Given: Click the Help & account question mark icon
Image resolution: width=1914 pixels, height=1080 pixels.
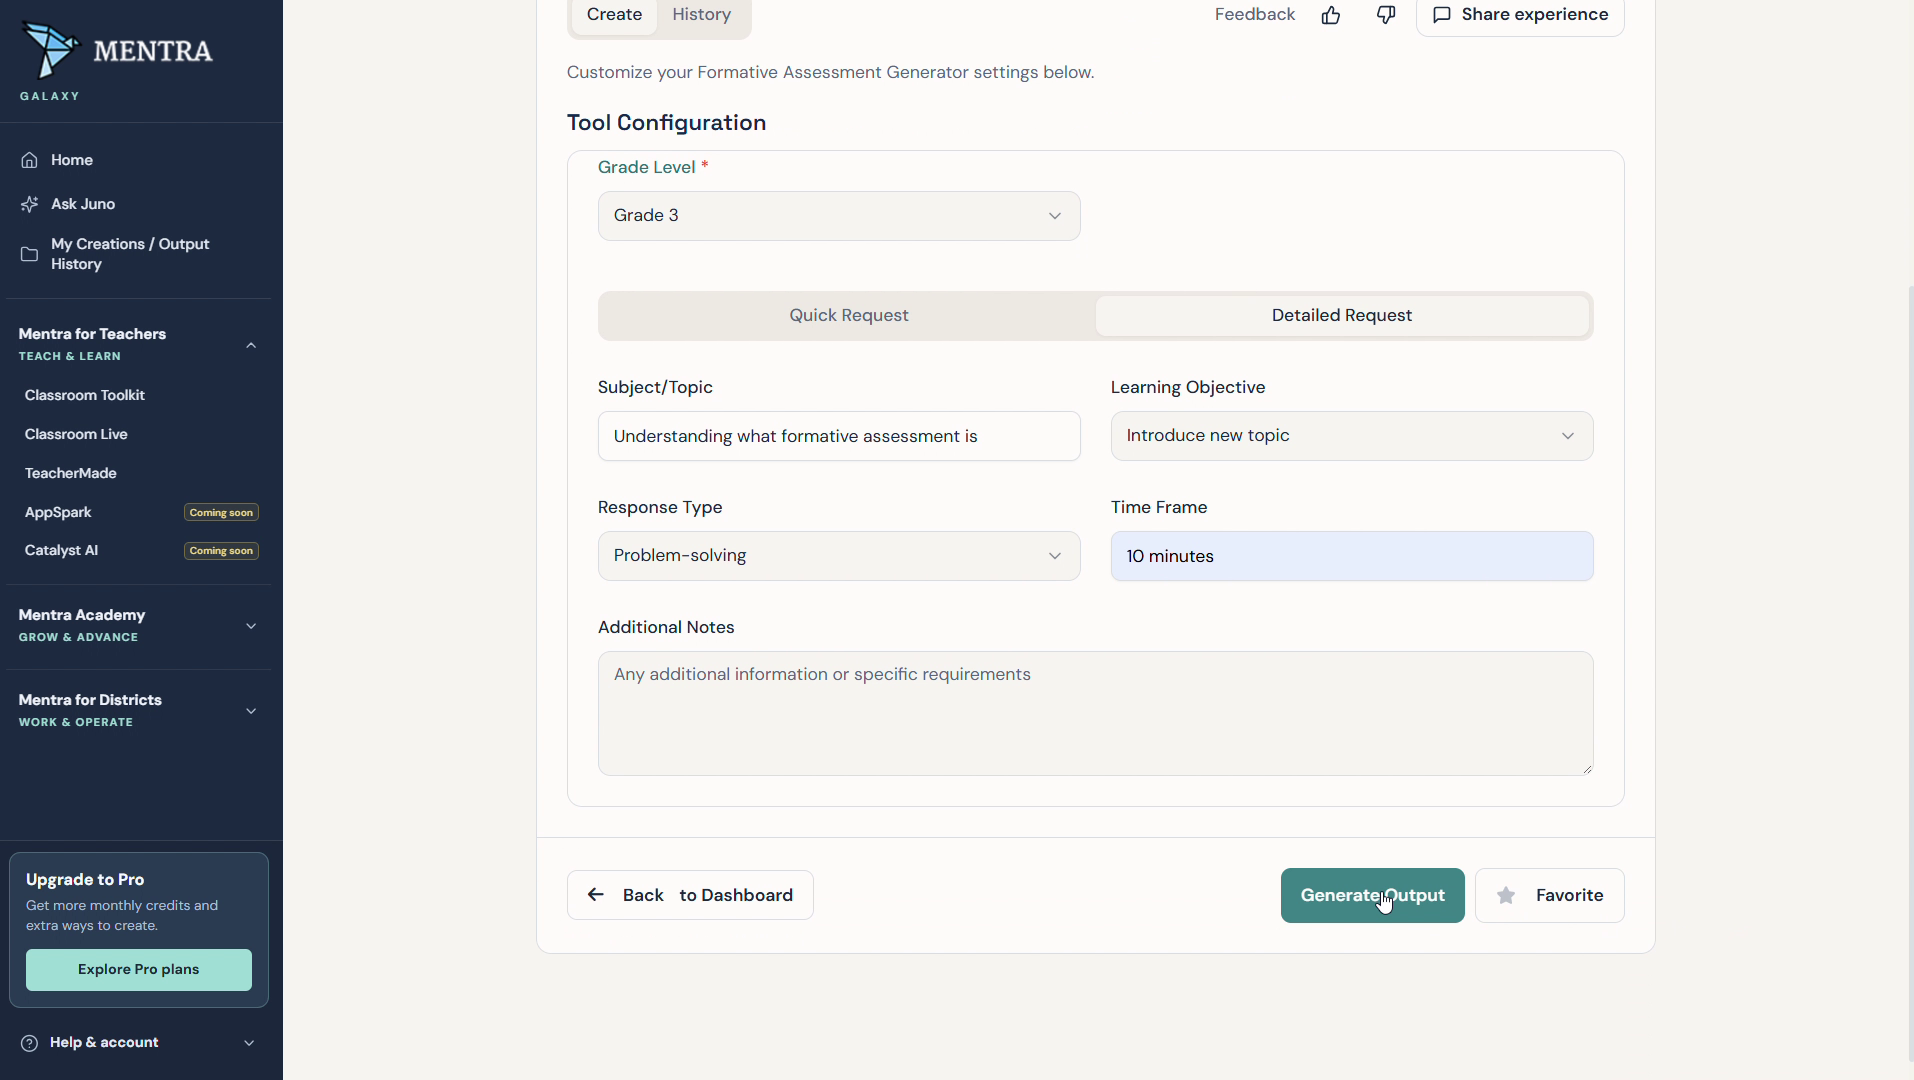Looking at the screenshot, I should [x=30, y=1043].
